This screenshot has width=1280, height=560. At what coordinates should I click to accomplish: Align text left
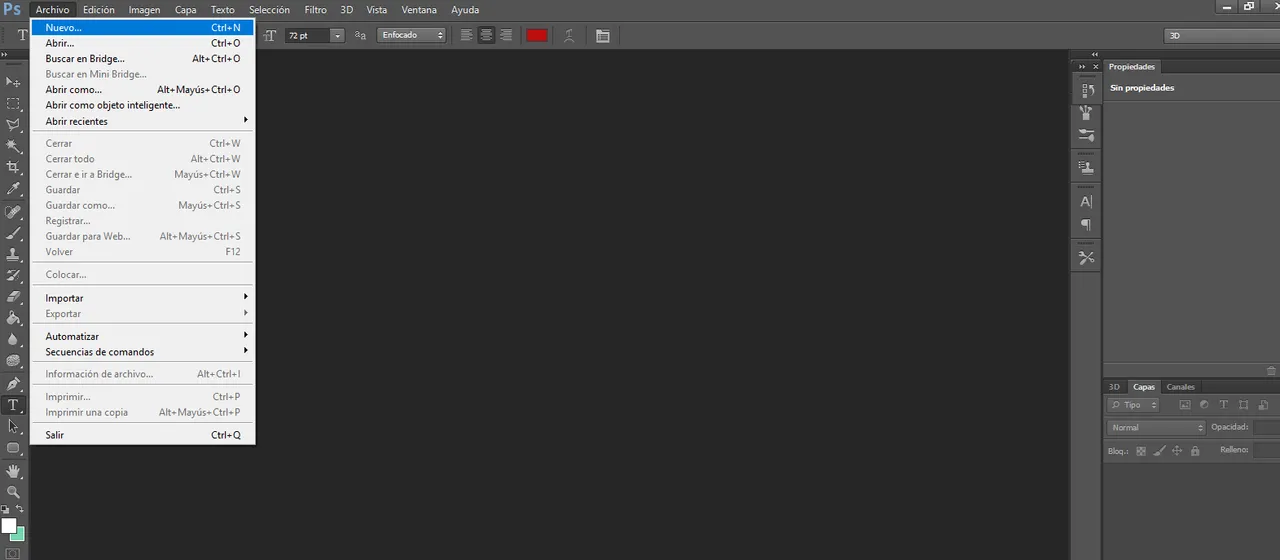(x=467, y=35)
